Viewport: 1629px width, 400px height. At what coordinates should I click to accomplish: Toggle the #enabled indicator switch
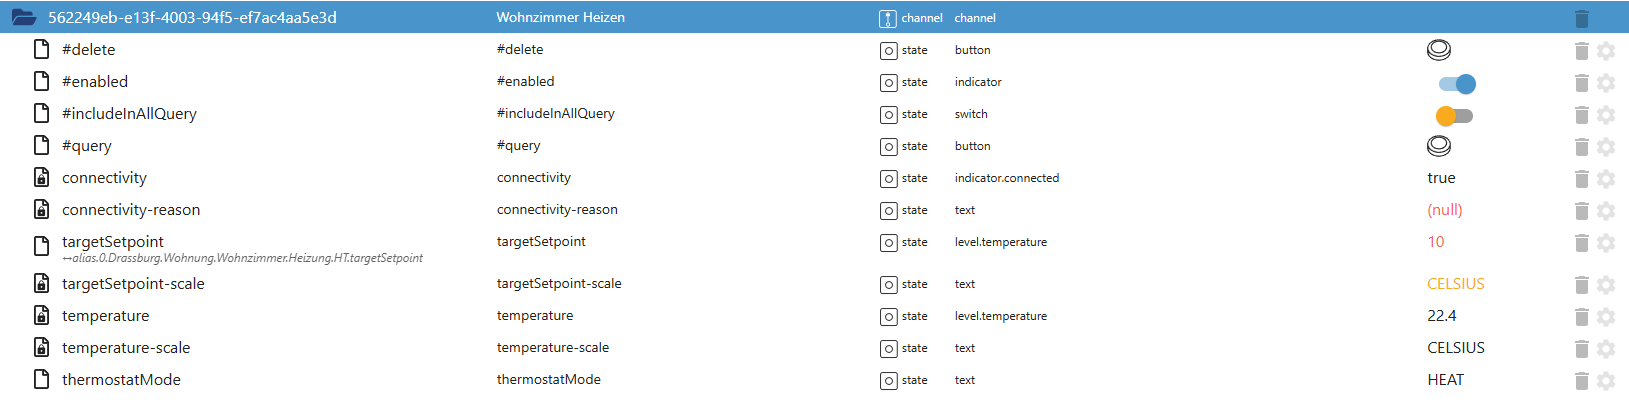[1456, 83]
